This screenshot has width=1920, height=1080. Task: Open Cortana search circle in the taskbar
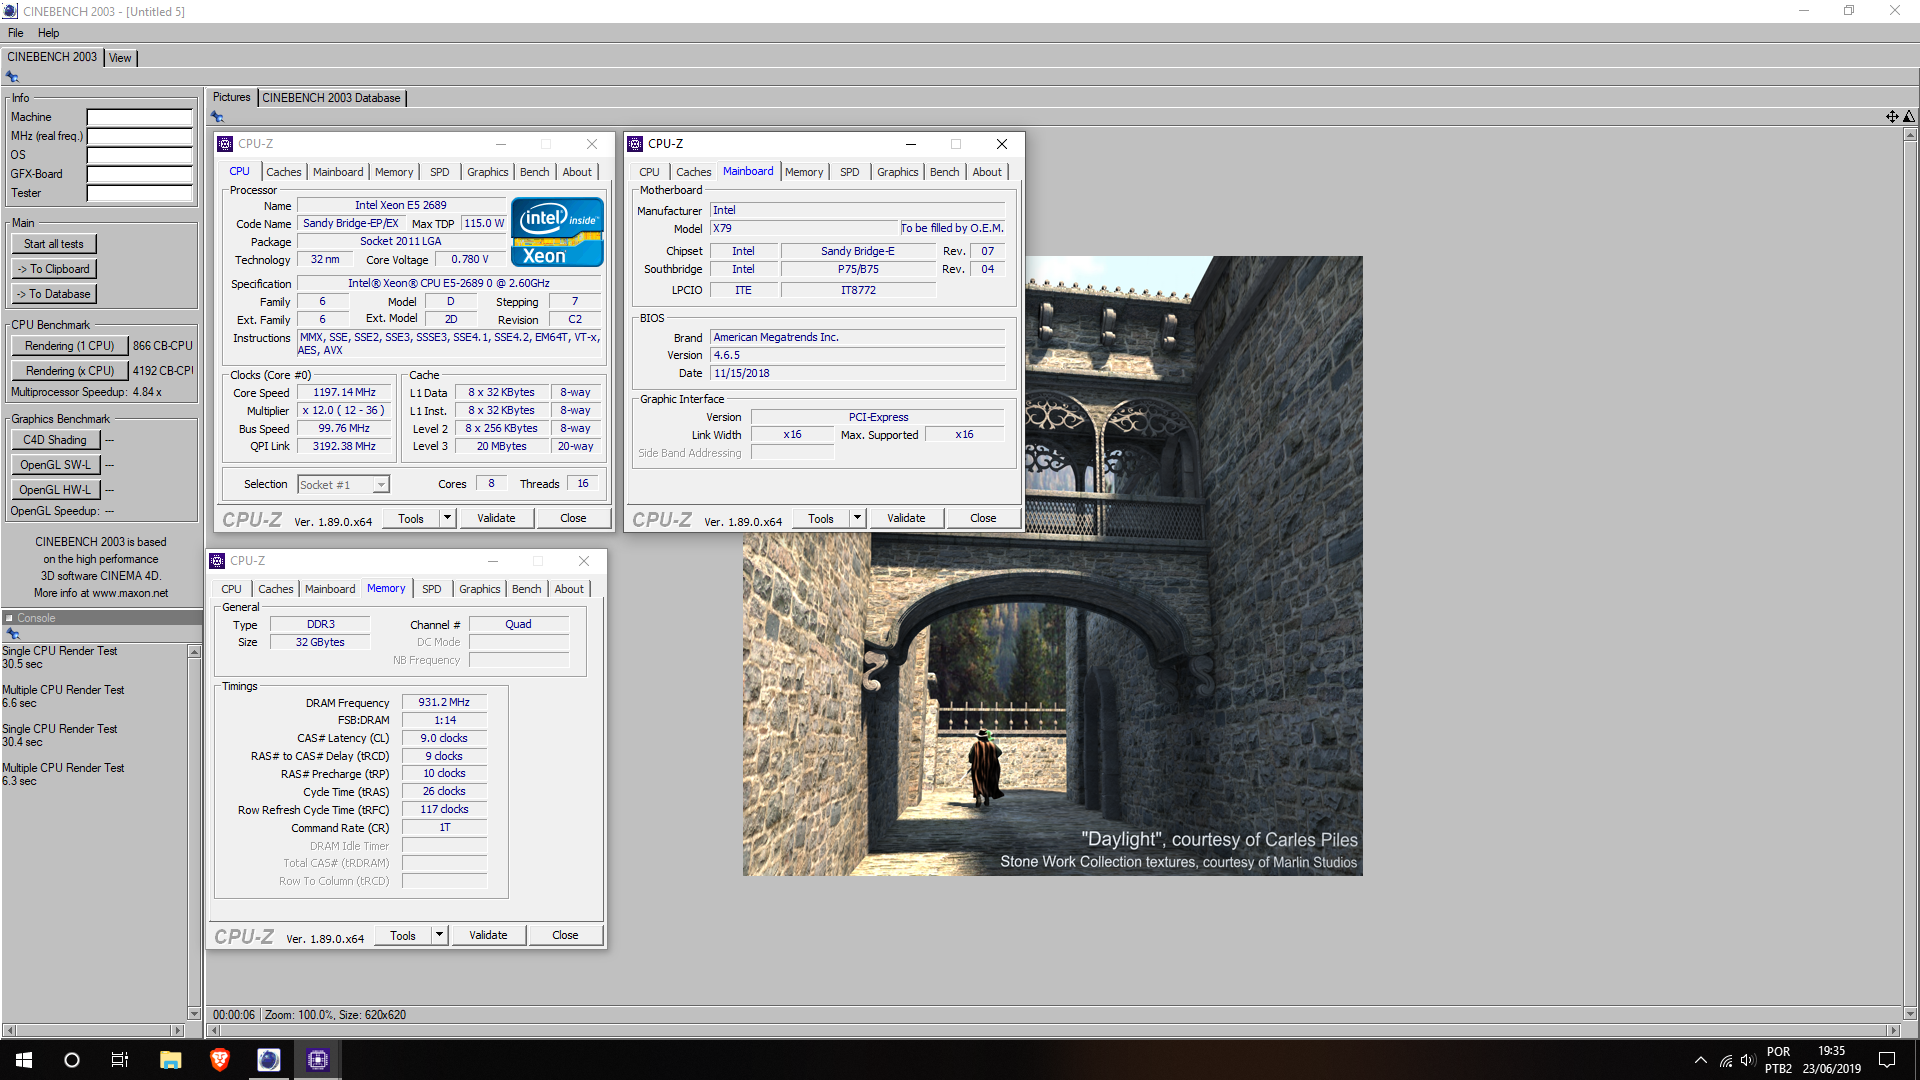pos(72,1060)
